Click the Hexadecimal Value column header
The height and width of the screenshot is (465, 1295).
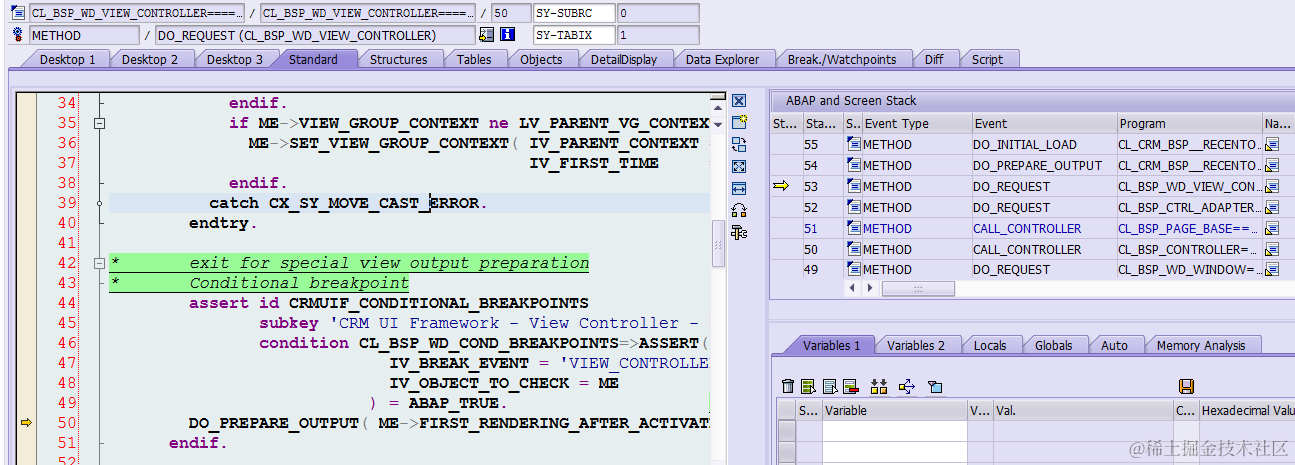(1246, 410)
